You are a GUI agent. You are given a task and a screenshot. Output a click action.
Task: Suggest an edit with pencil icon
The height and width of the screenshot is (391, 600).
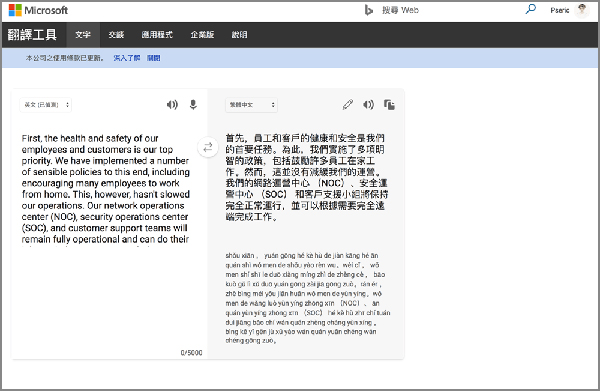pyautogui.click(x=347, y=104)
